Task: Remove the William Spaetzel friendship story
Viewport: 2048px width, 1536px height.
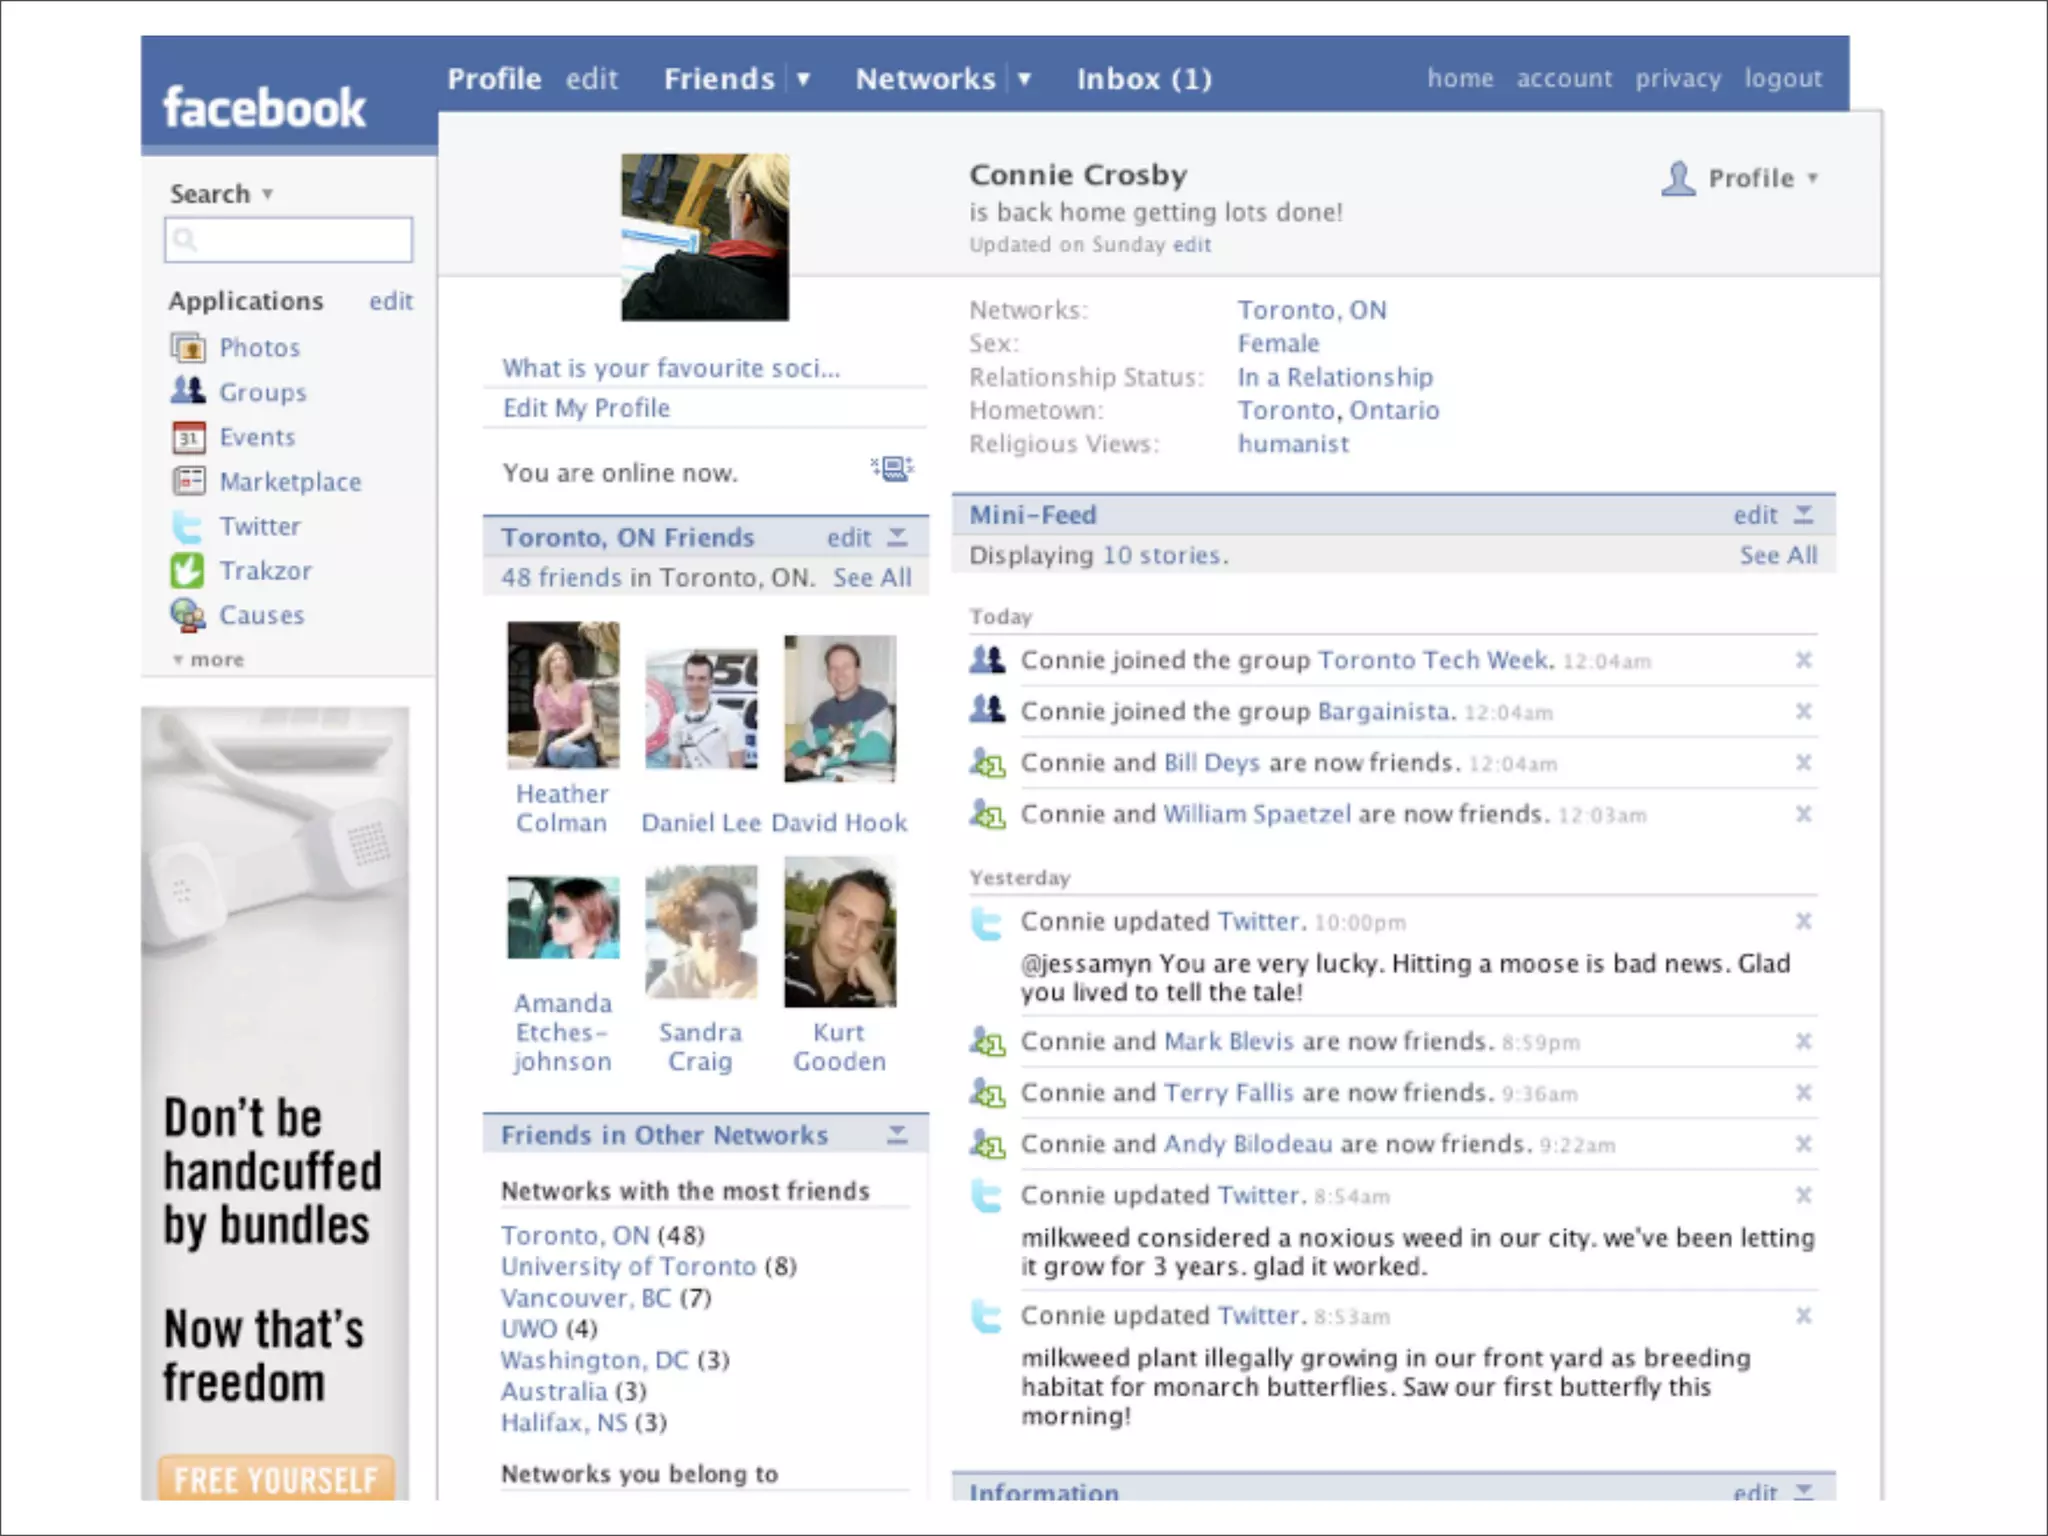Action: click(x=1803, y=814)
